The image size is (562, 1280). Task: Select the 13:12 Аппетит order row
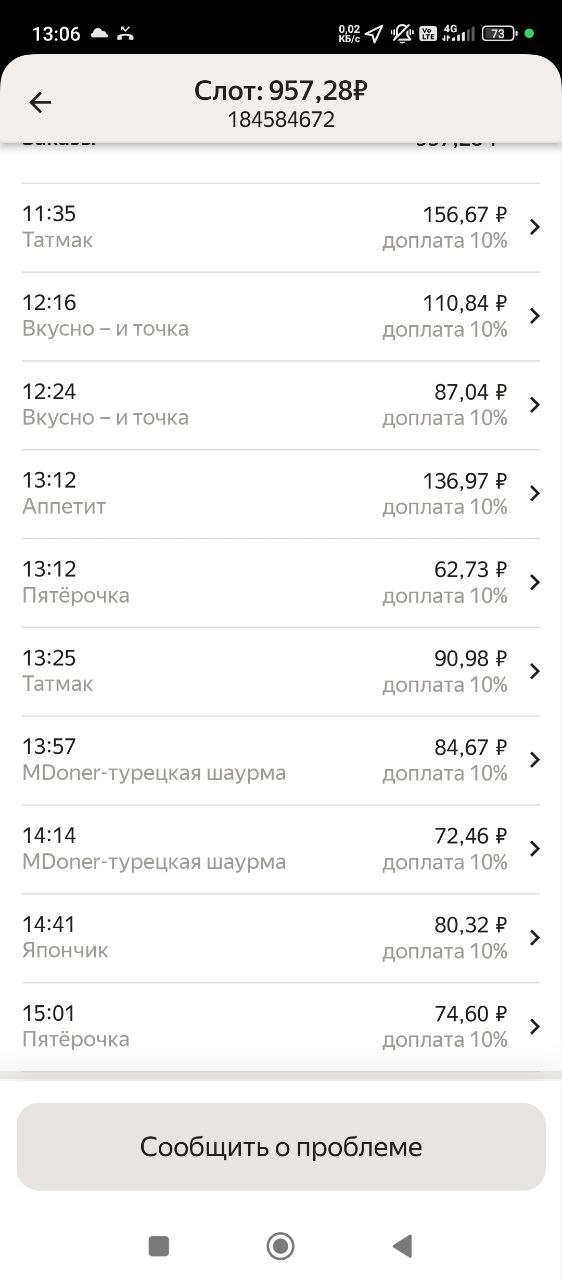(281, 494)
